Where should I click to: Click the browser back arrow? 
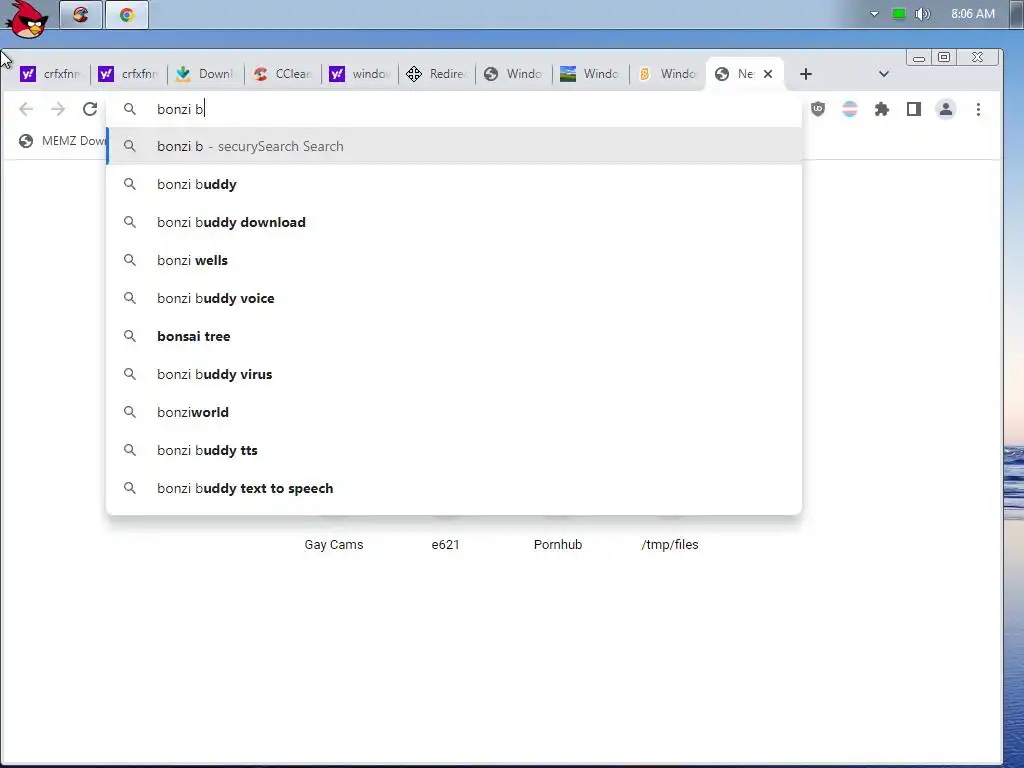coord(26,109)
